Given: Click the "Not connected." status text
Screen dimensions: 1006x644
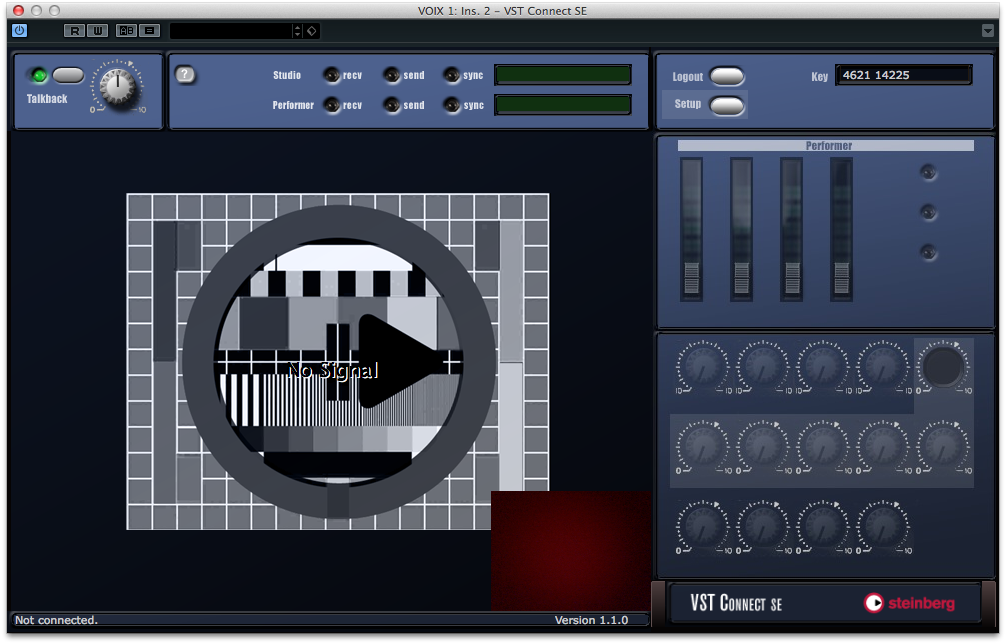Looking at the screenshot, I should 56,620.
